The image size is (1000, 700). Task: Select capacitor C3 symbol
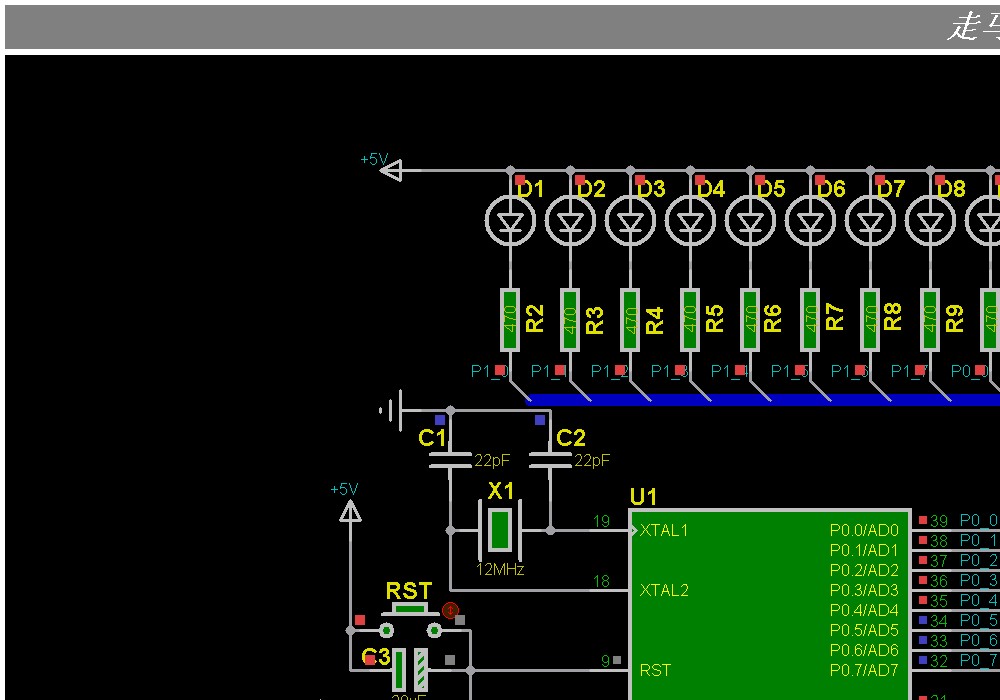(409, 669)
